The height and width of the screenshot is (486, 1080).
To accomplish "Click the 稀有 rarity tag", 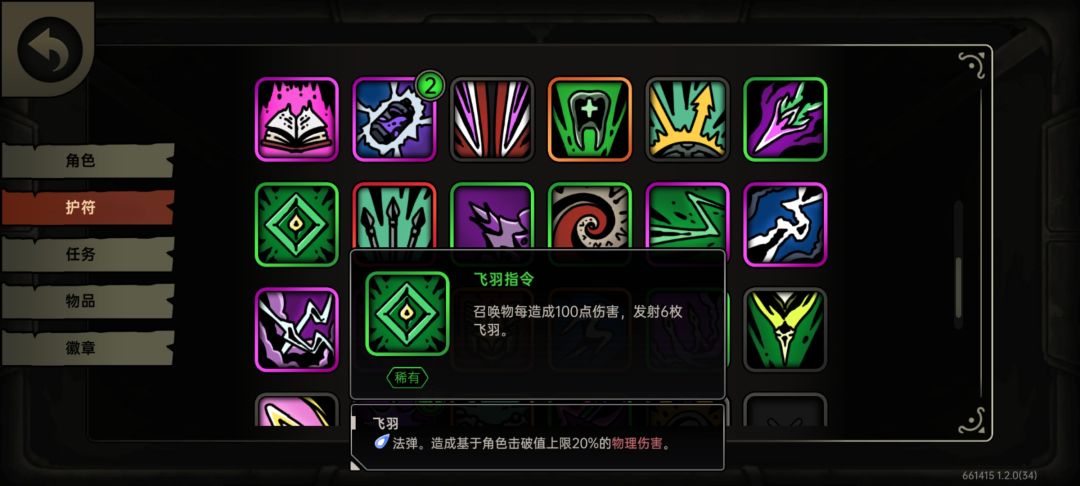I will [407, 377].
